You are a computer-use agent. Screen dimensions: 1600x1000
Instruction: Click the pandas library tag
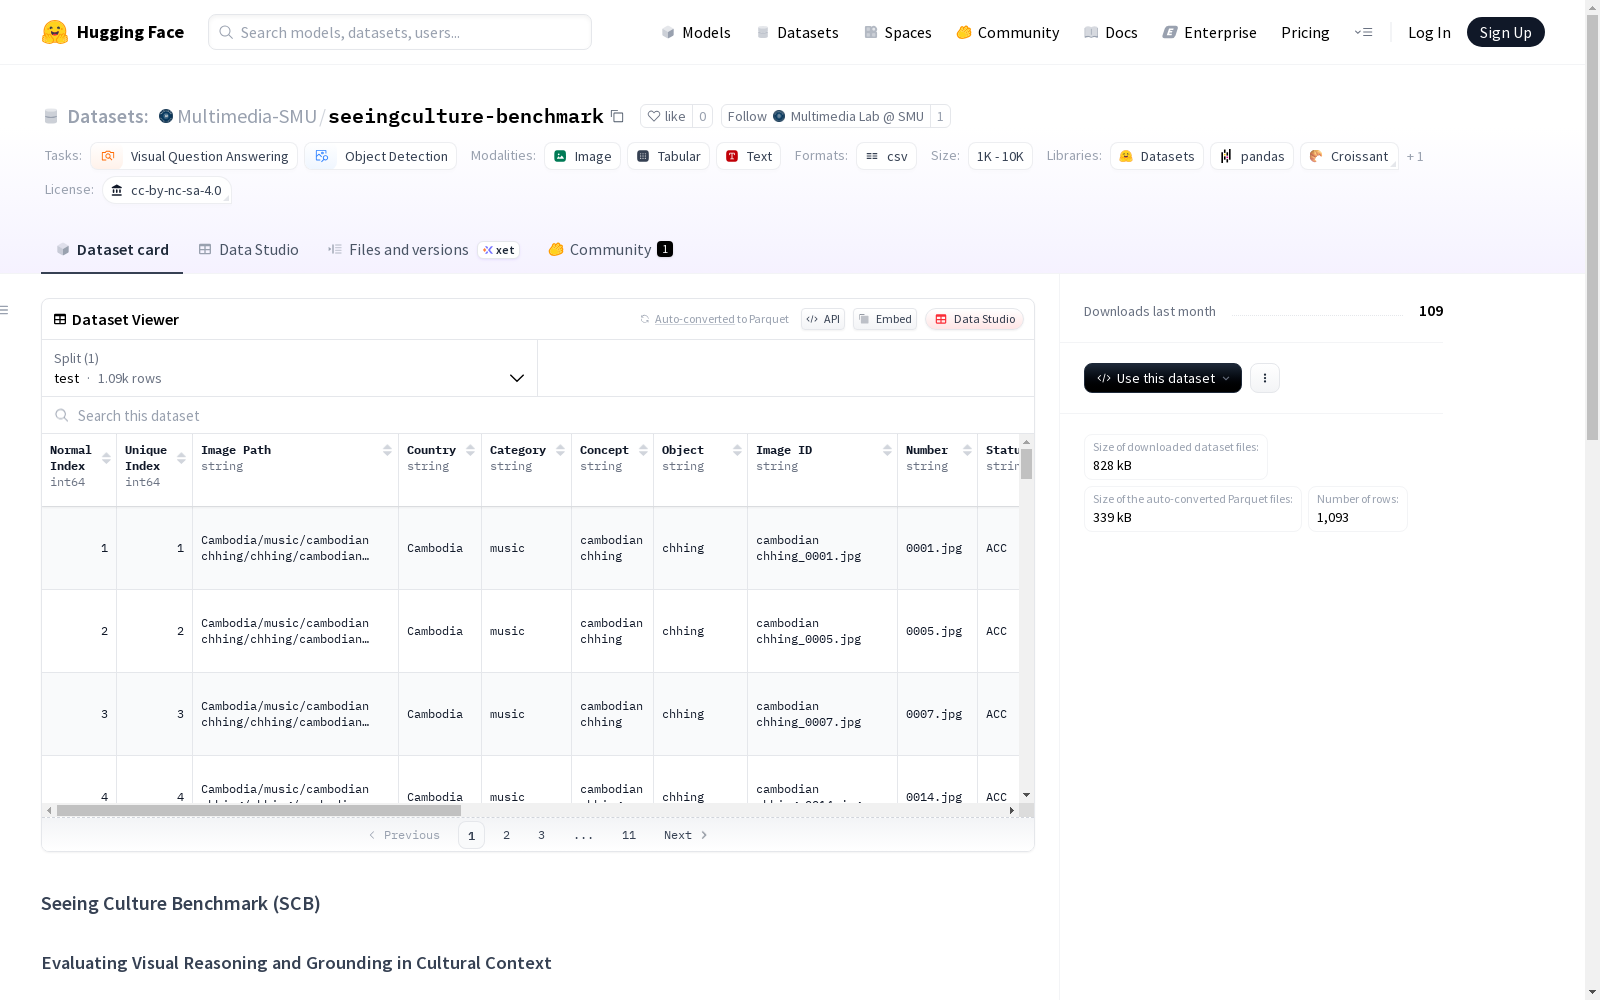click(x=1252, y=156)
